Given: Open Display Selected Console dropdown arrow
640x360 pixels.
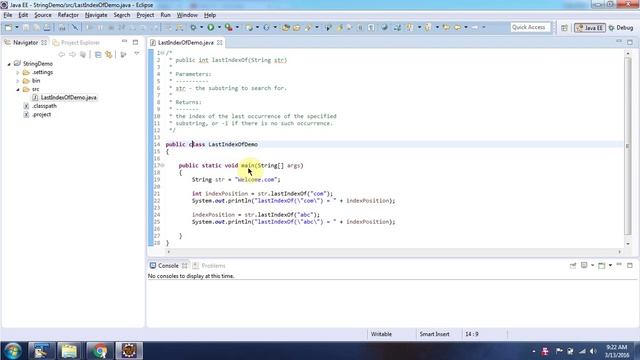Looking at the screenshot, I should 592,265.
